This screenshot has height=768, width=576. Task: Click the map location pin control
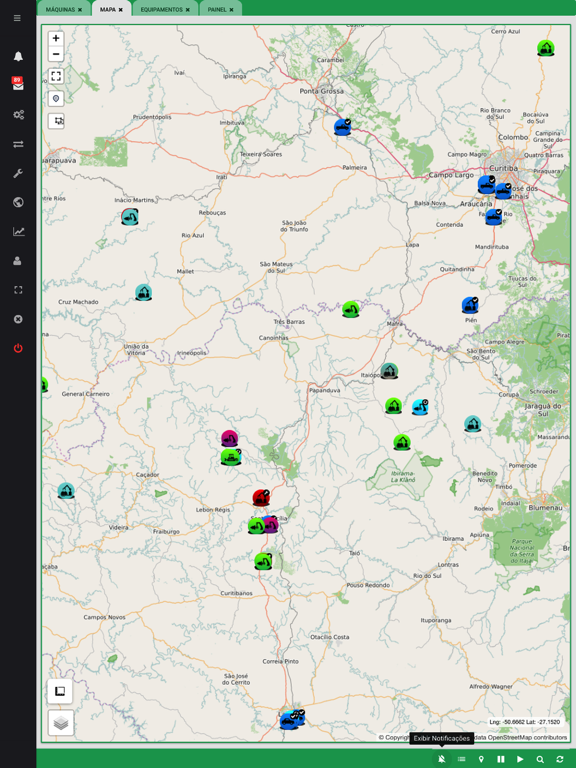pyautogui.click(x=56, y=98)
